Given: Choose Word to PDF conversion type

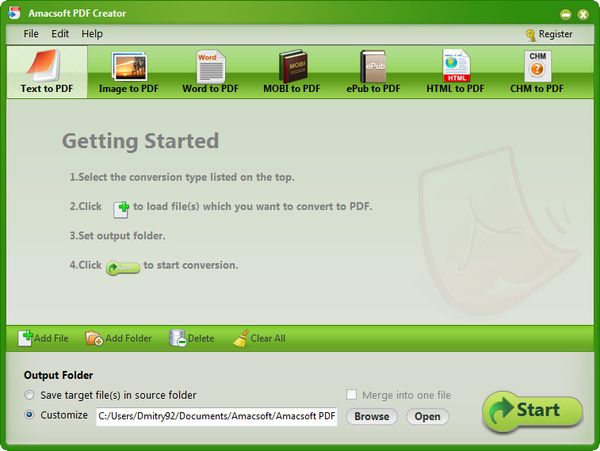Looking at the screenshot, I should tap(210, 72).
